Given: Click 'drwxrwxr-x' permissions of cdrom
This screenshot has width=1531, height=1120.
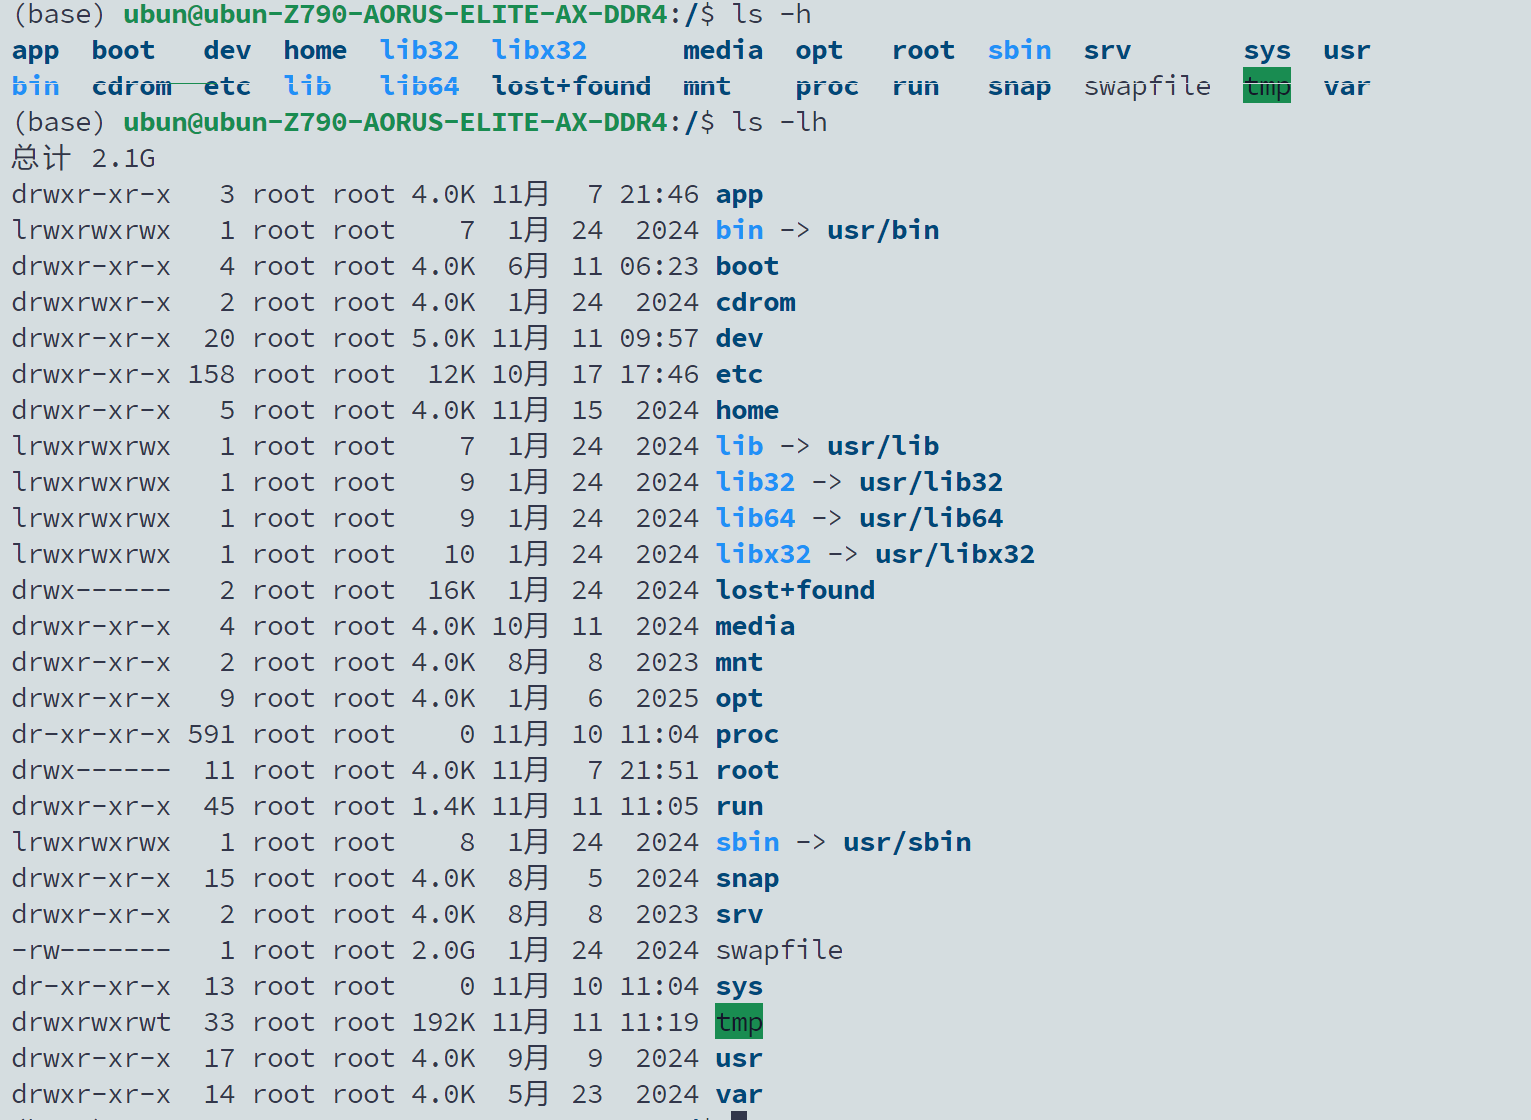Looking at the screenshot, I should point(92,302).
